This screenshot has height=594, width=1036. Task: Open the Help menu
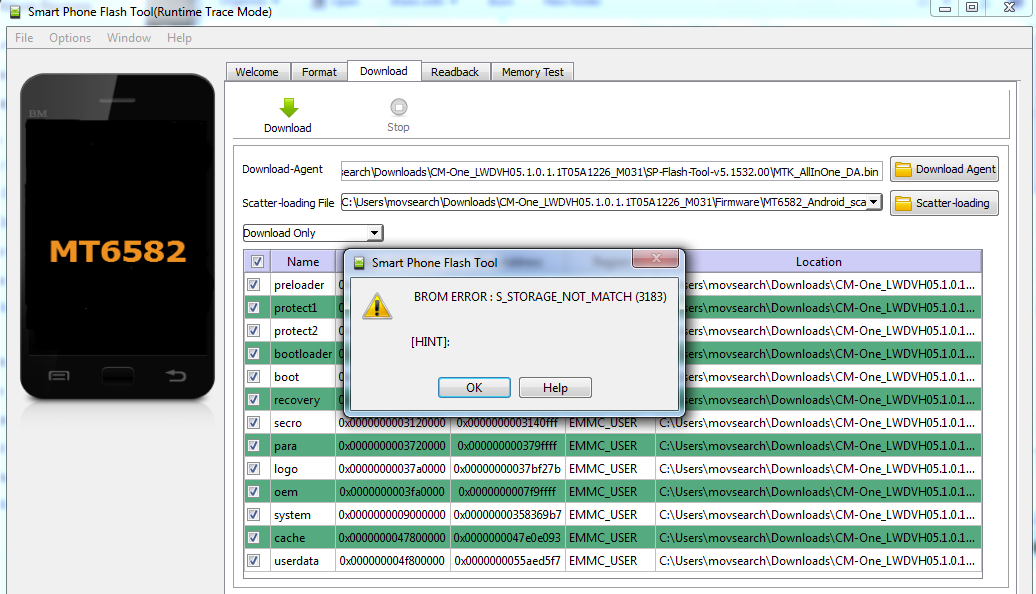[x=179, y=38]
